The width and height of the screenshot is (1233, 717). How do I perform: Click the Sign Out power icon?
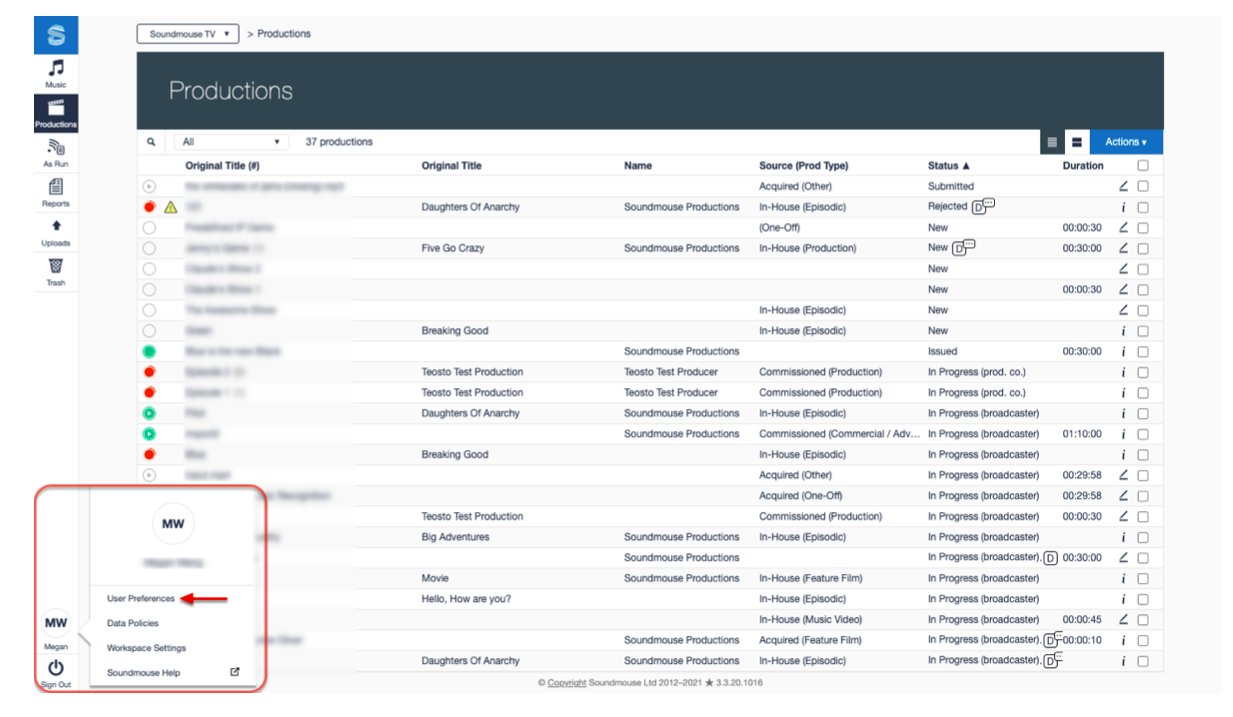coord(56,667)
